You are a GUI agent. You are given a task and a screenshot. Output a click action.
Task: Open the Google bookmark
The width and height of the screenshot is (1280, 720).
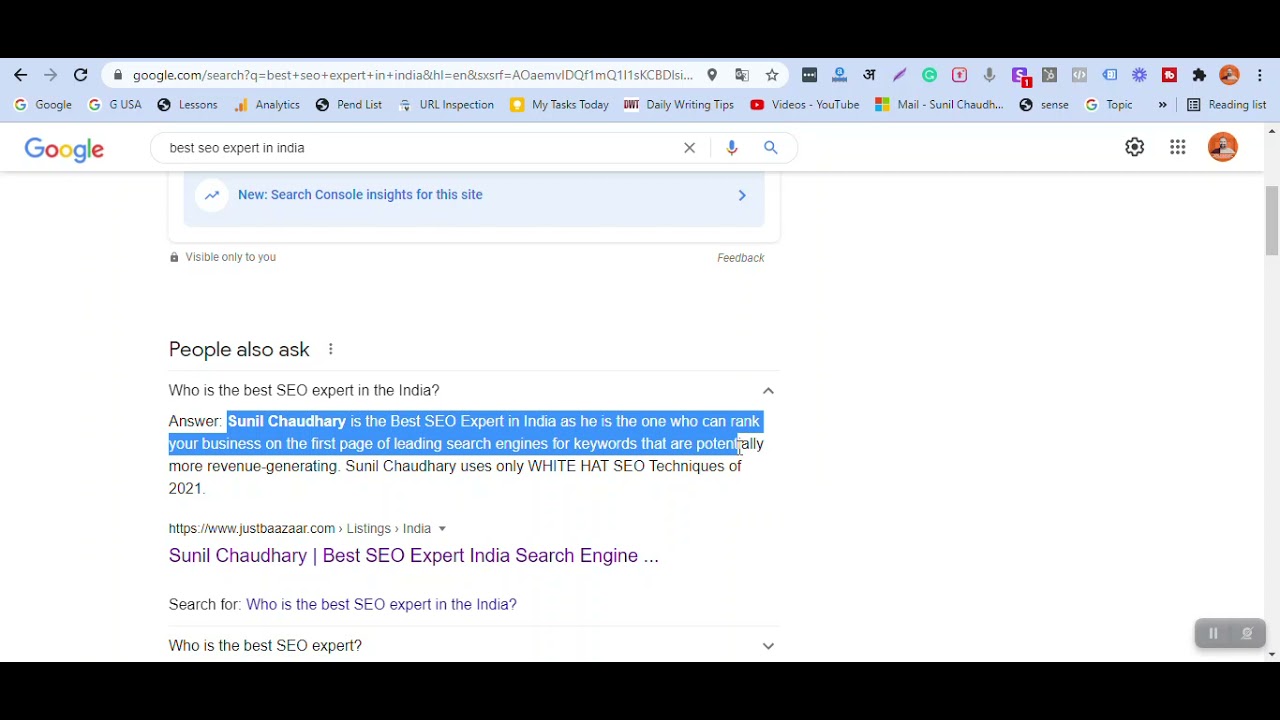pos(44,105)
